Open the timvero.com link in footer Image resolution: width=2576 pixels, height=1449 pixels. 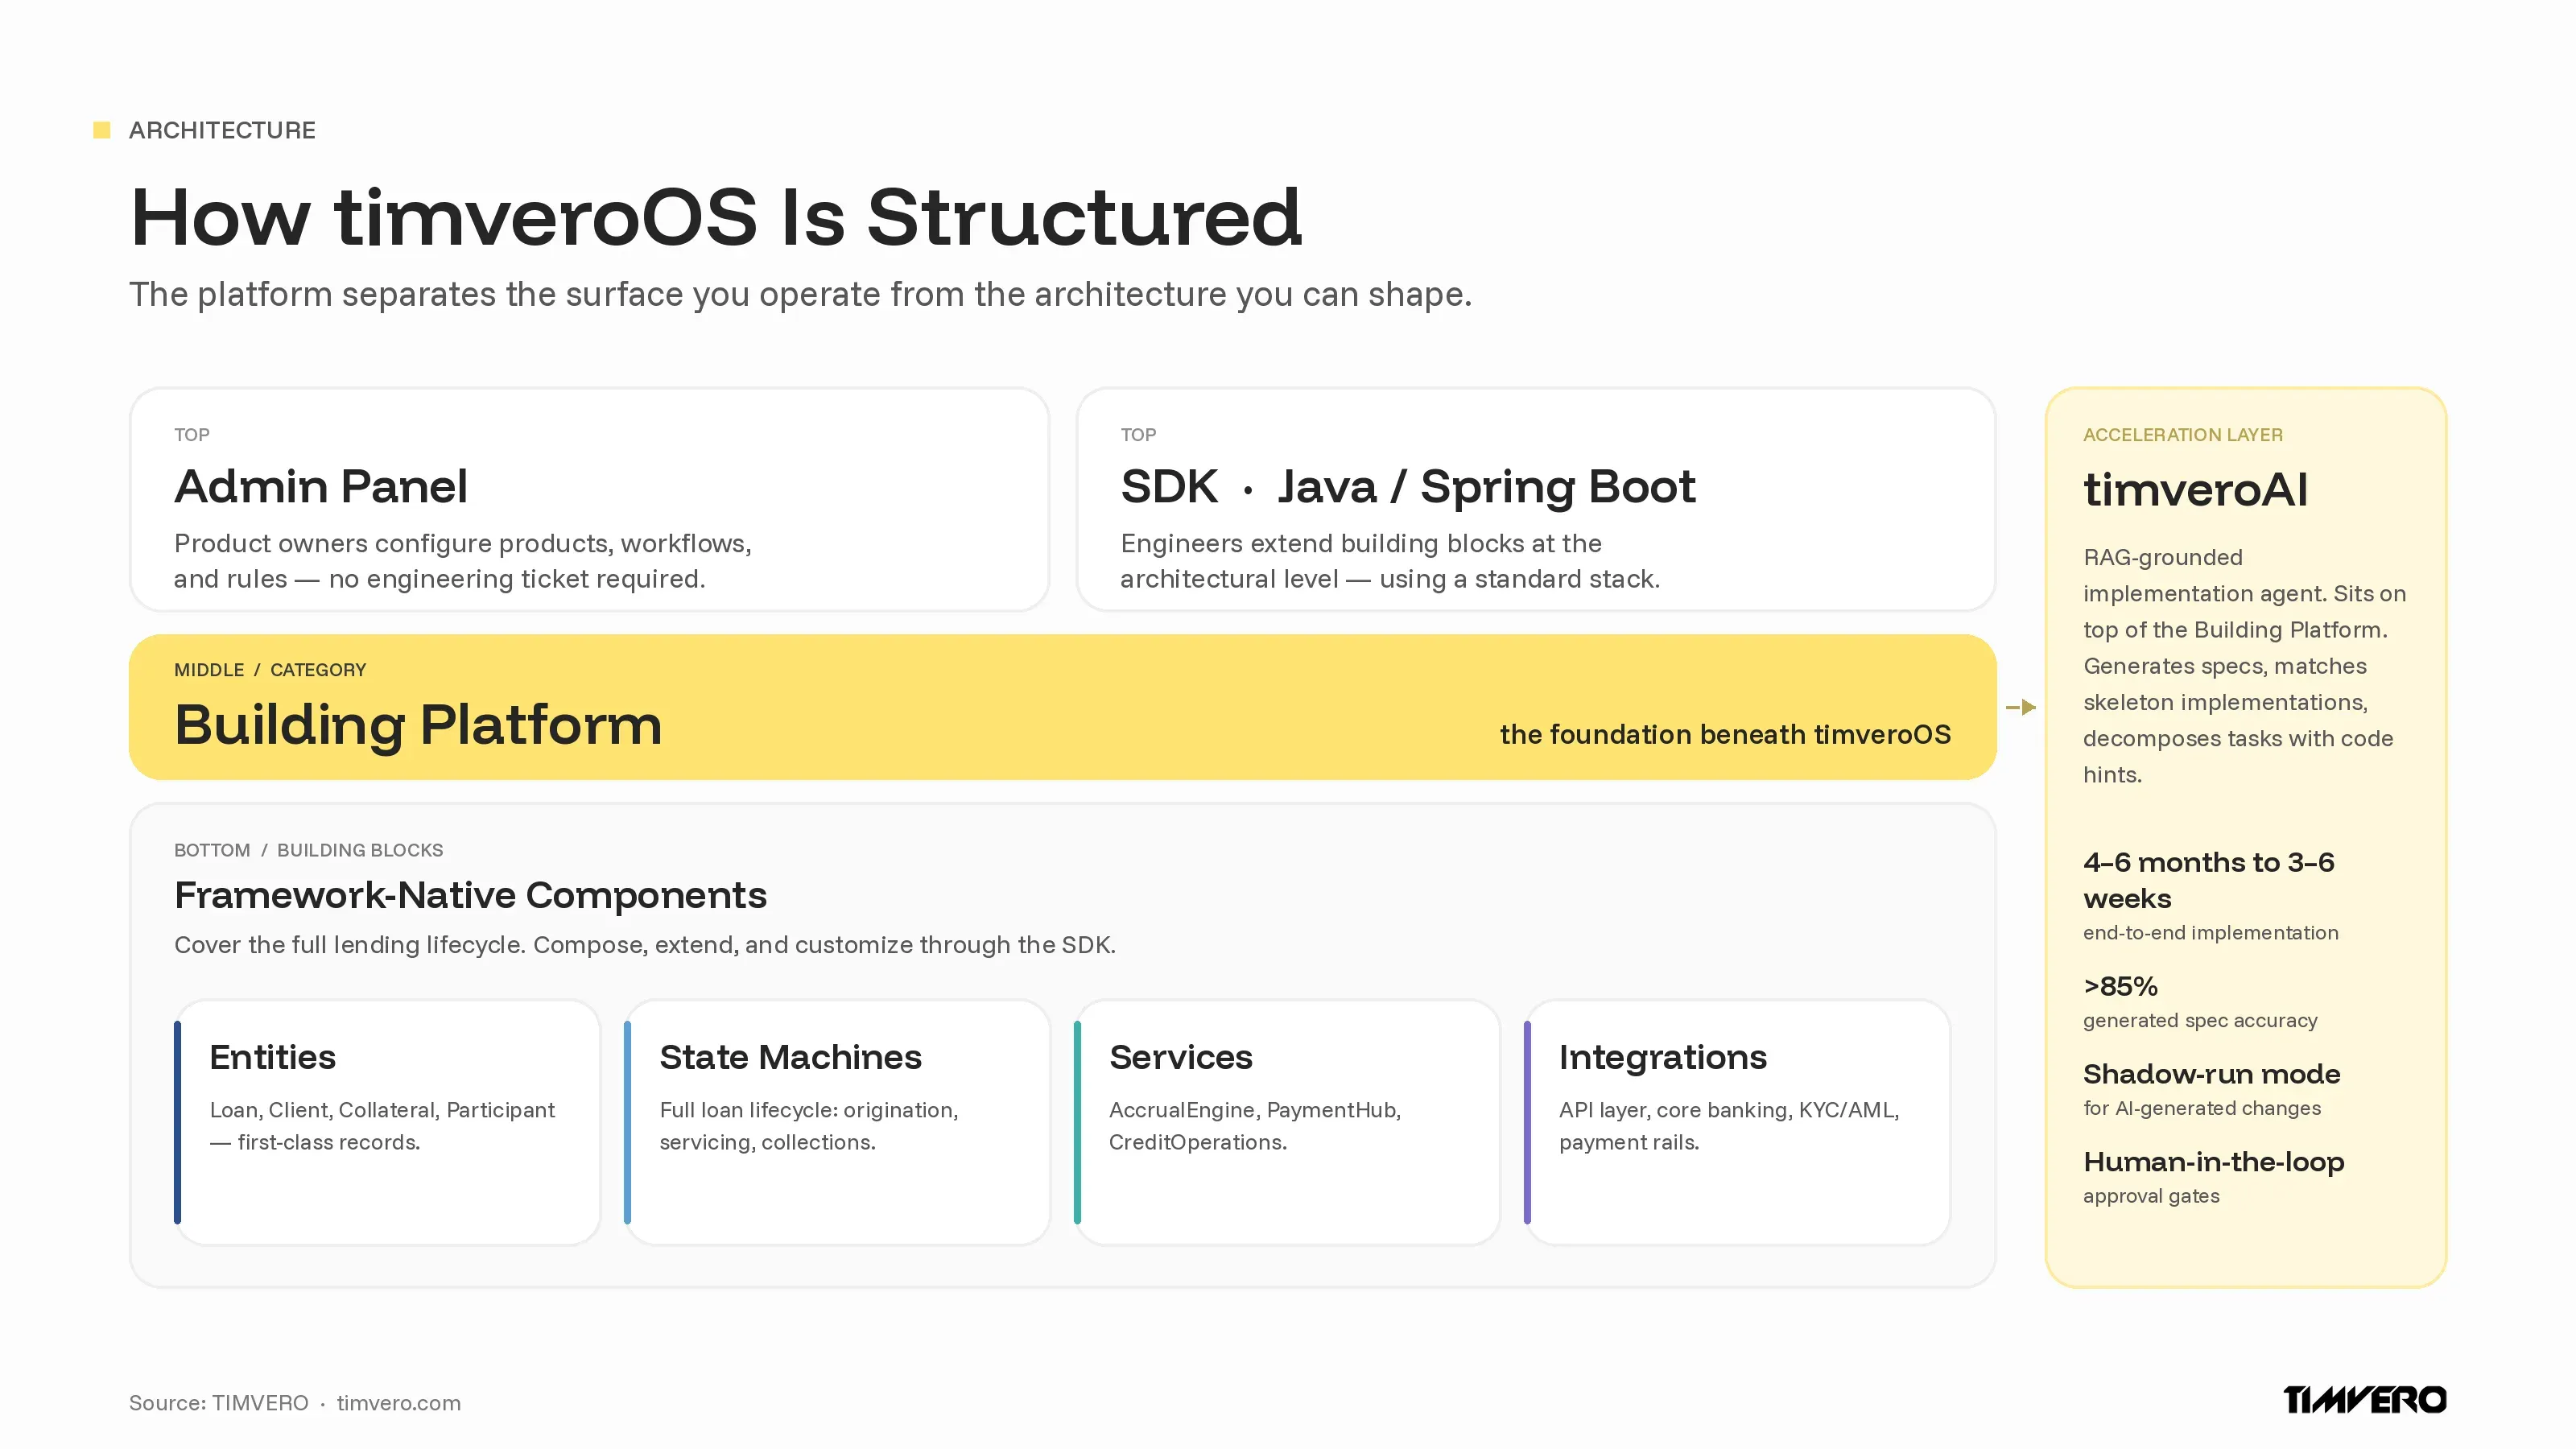pos(399,1404)
